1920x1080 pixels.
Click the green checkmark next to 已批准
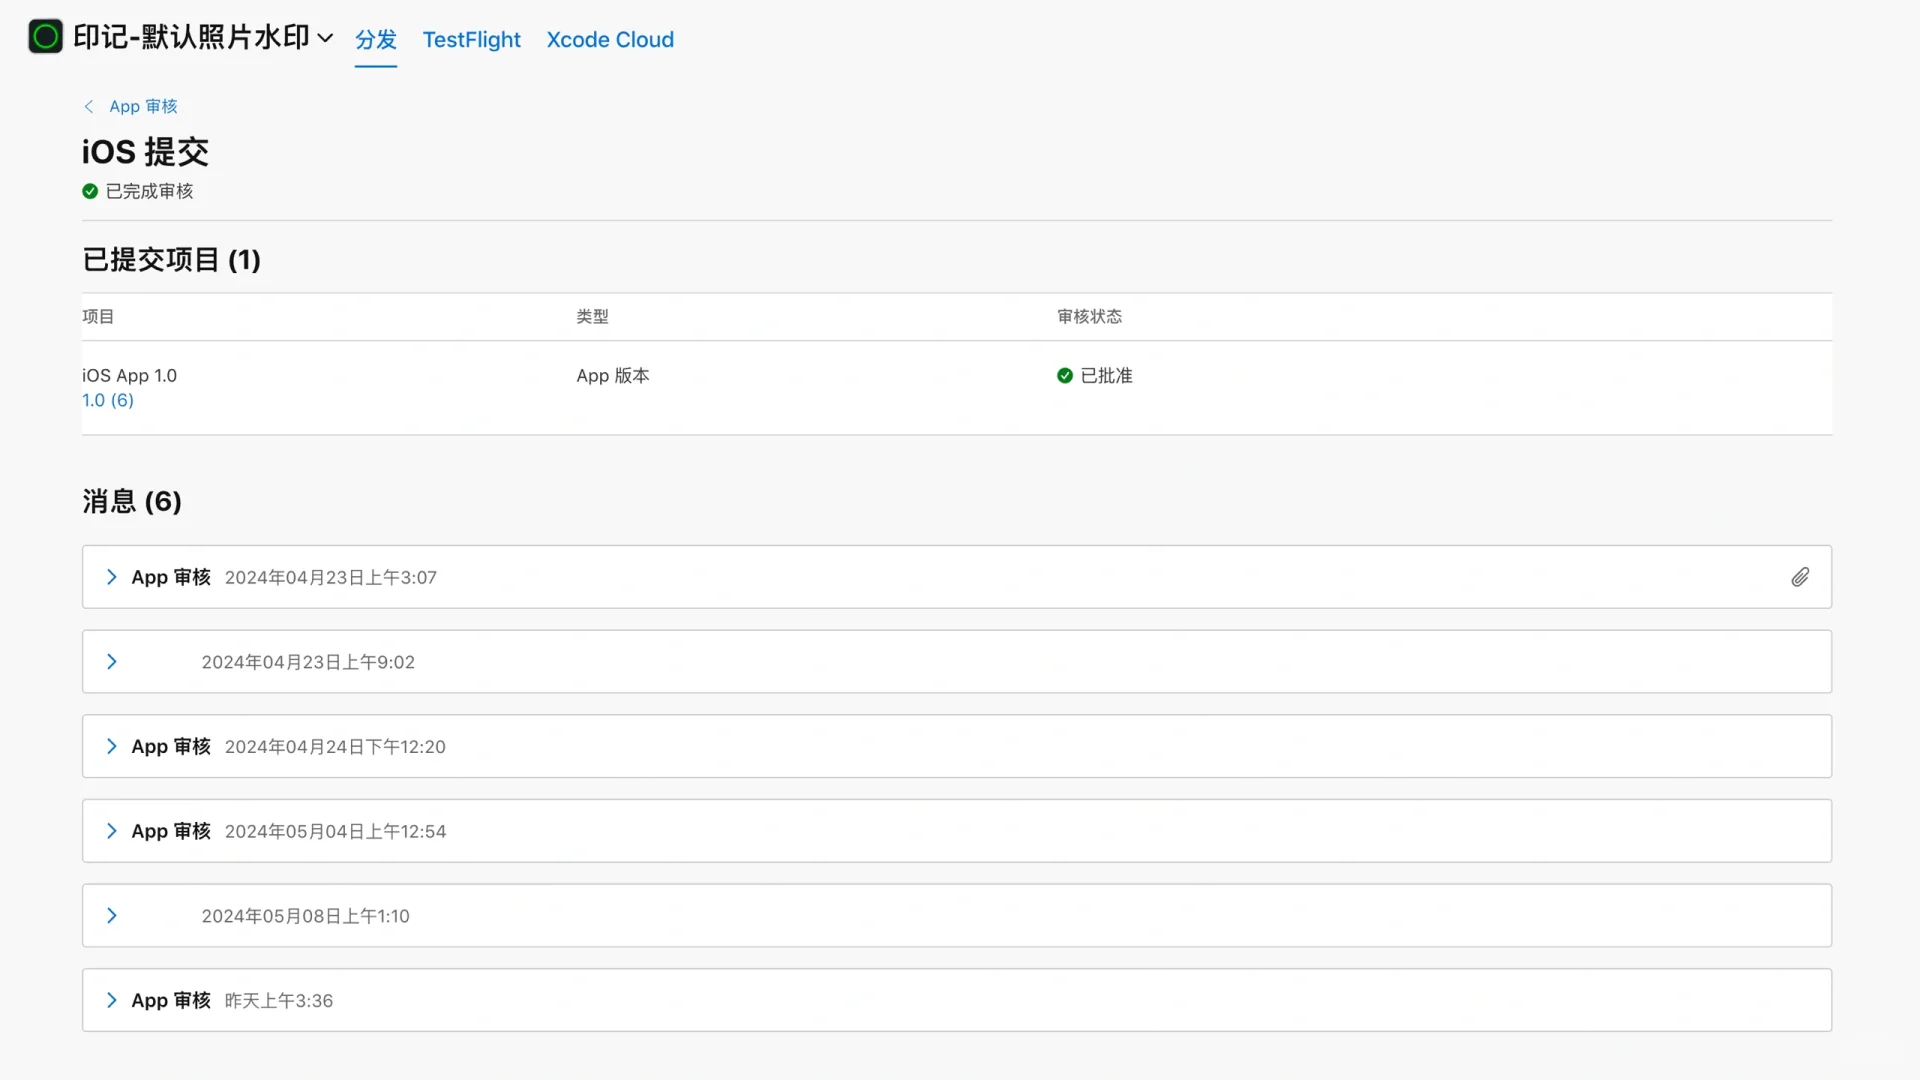1065,375
